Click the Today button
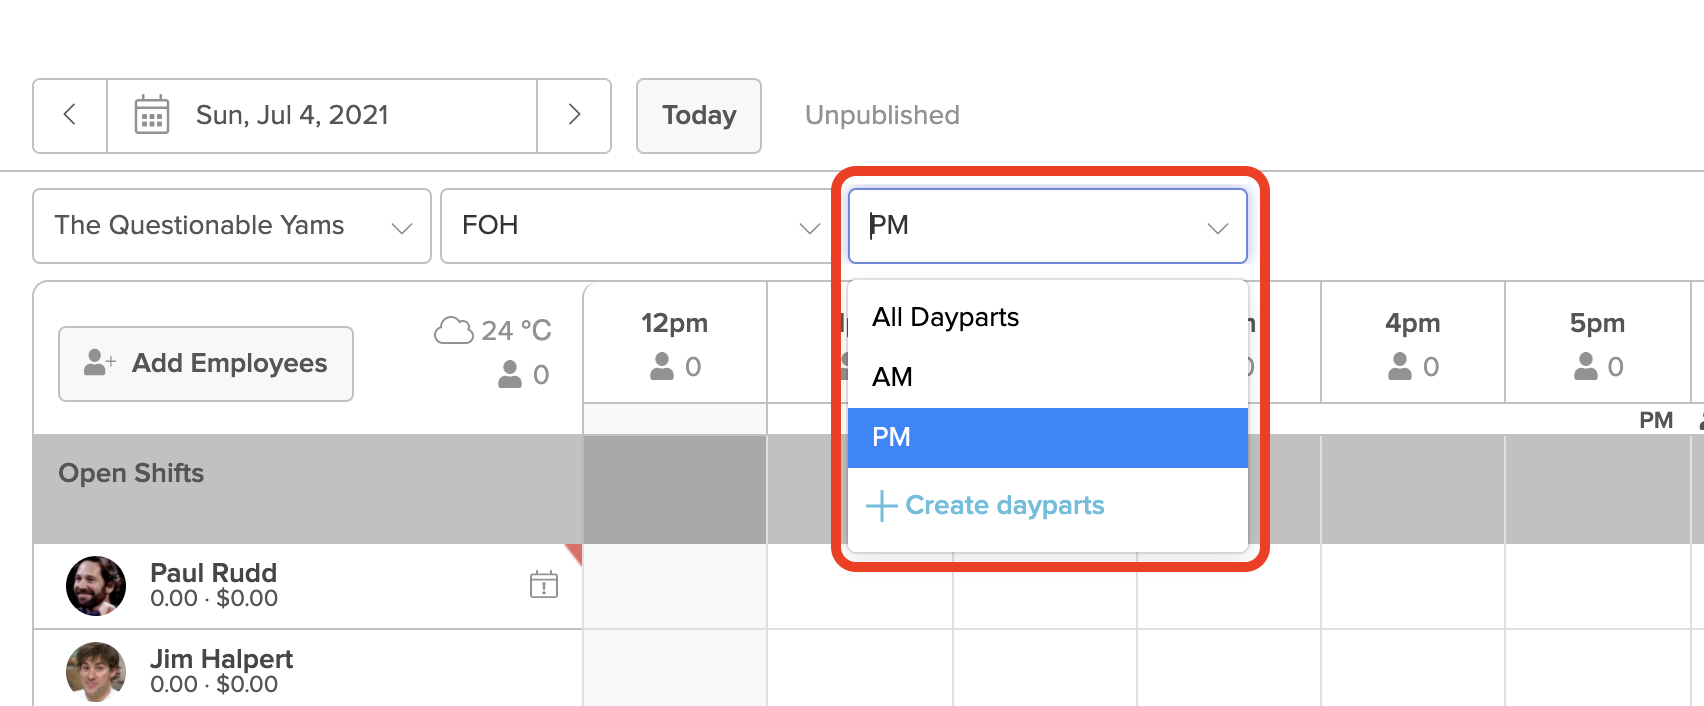 tap(699, 116)
